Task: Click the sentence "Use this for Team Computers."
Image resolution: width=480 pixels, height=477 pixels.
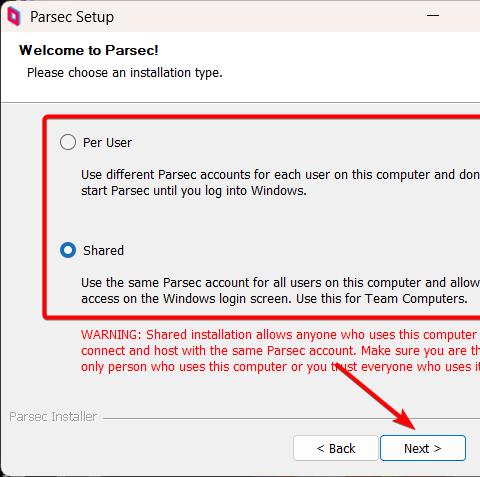Action: click(382, 299)
